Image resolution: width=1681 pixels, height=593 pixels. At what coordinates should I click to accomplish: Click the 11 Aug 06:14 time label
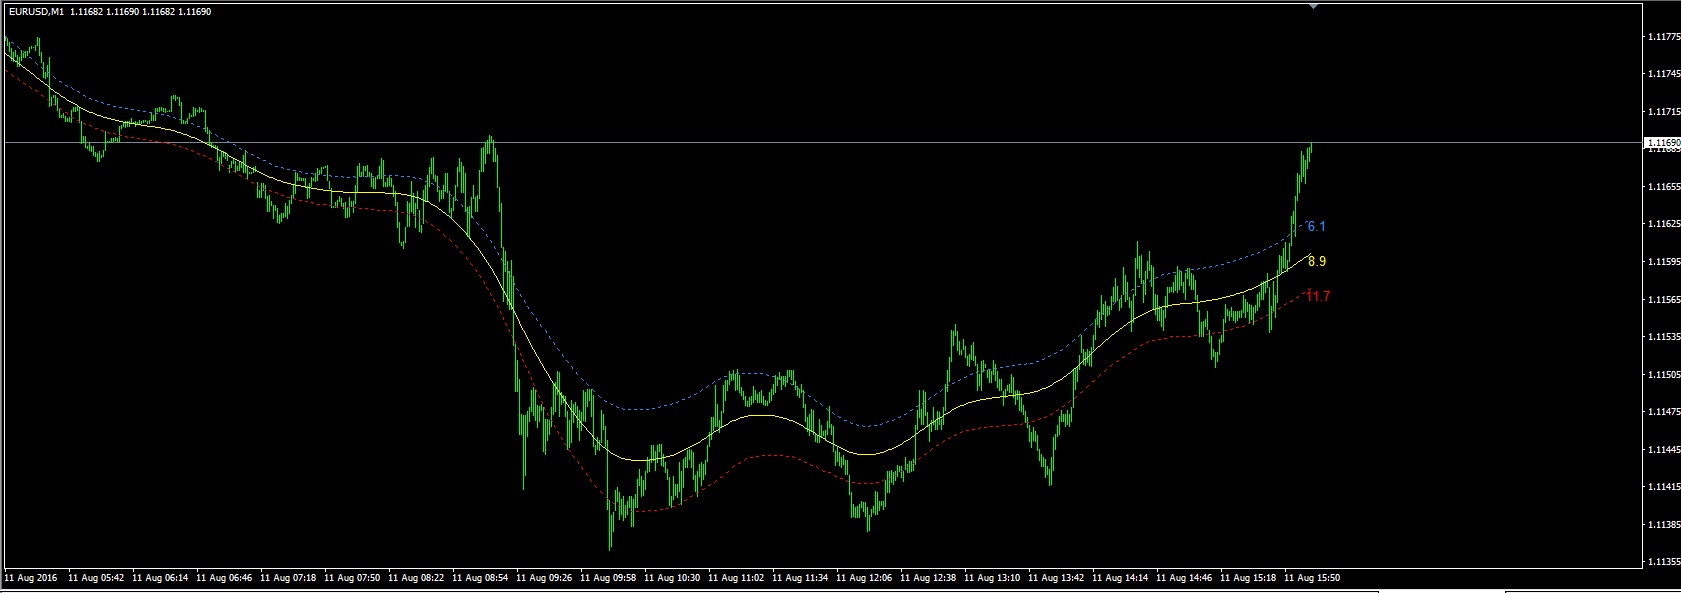[161, 578]
